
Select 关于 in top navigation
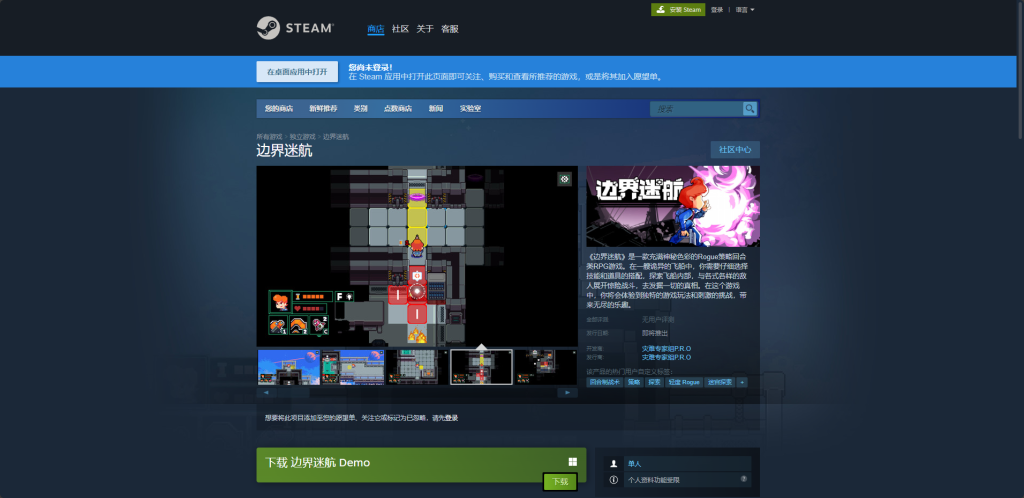[425, 29]
